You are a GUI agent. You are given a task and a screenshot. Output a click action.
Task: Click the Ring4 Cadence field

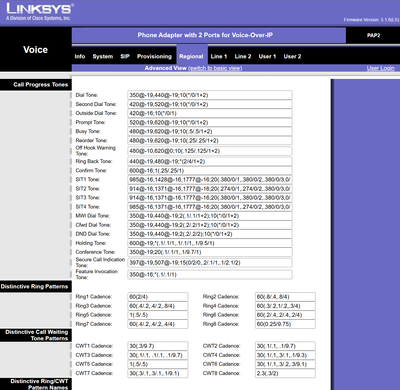tap(285, 306)
